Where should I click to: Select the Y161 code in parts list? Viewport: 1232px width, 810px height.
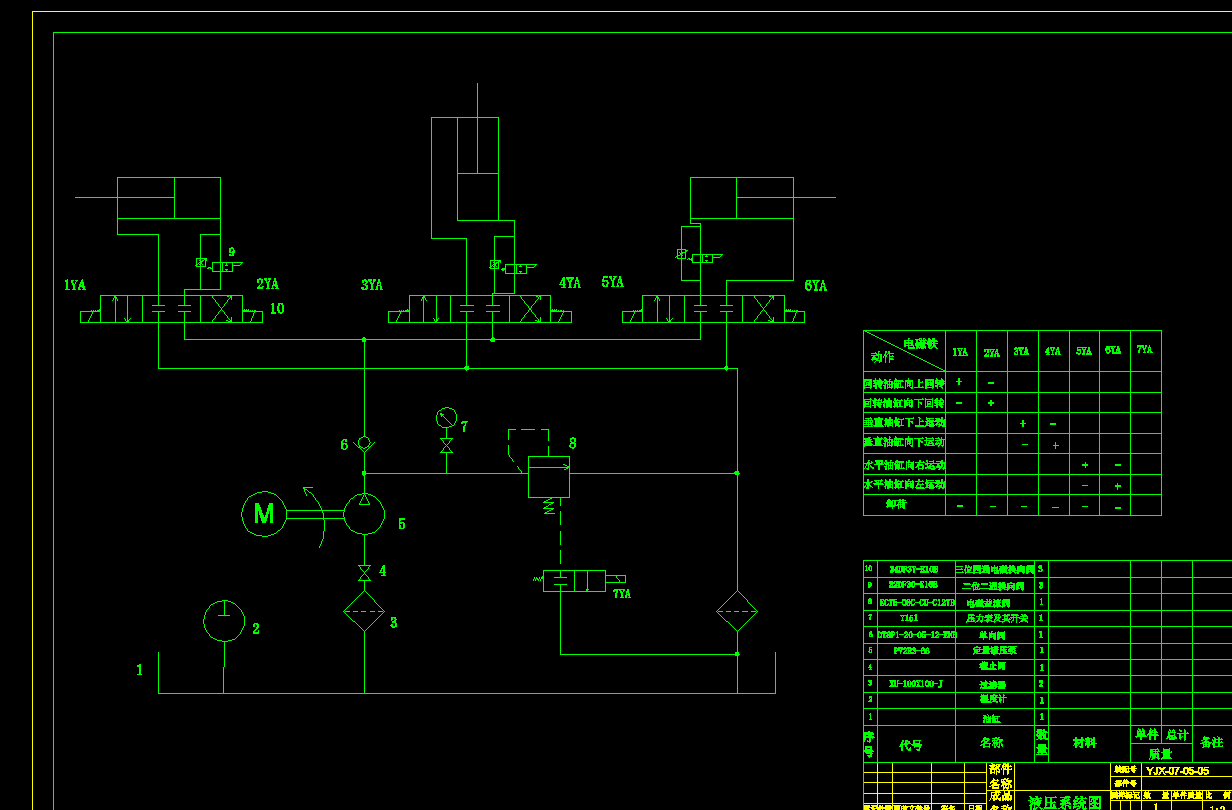coord(909,618)
